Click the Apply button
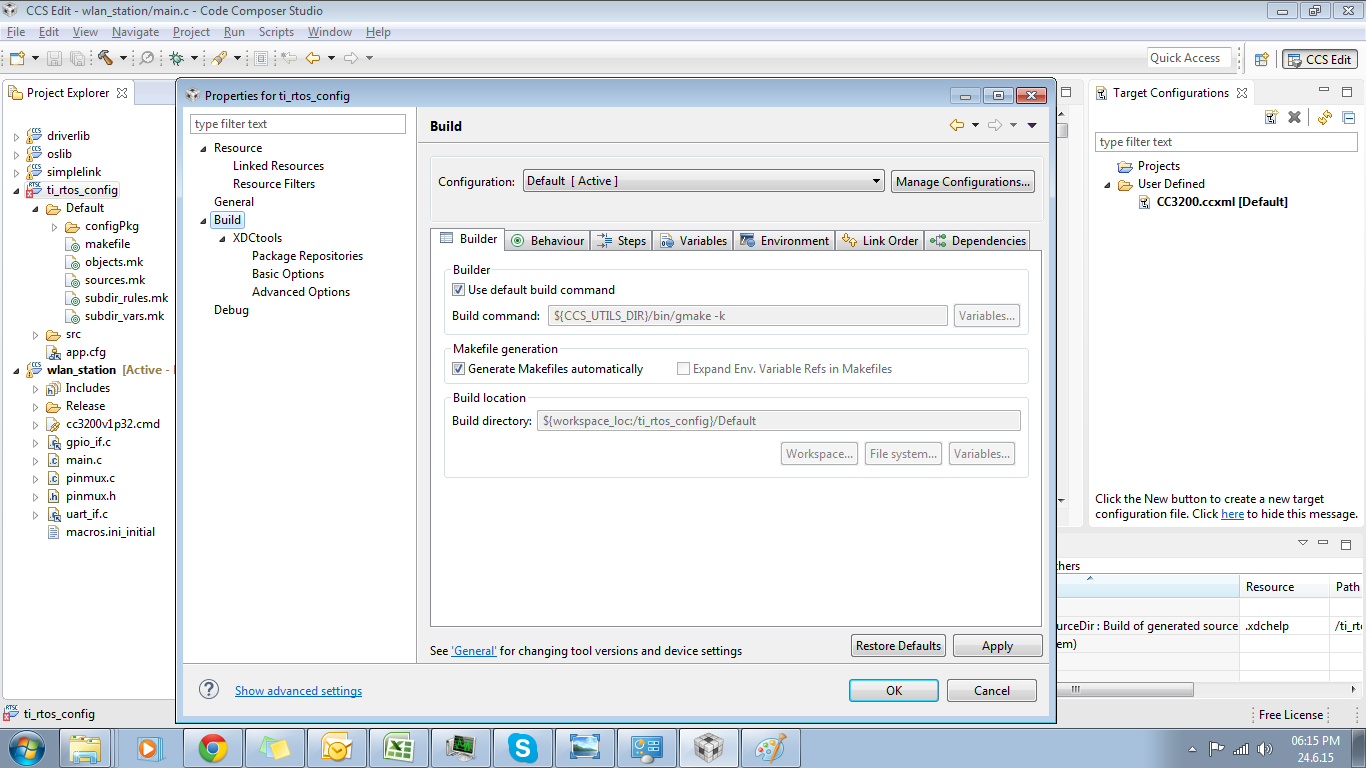The width and height of the screenshot is (1372, 784). 997,646
